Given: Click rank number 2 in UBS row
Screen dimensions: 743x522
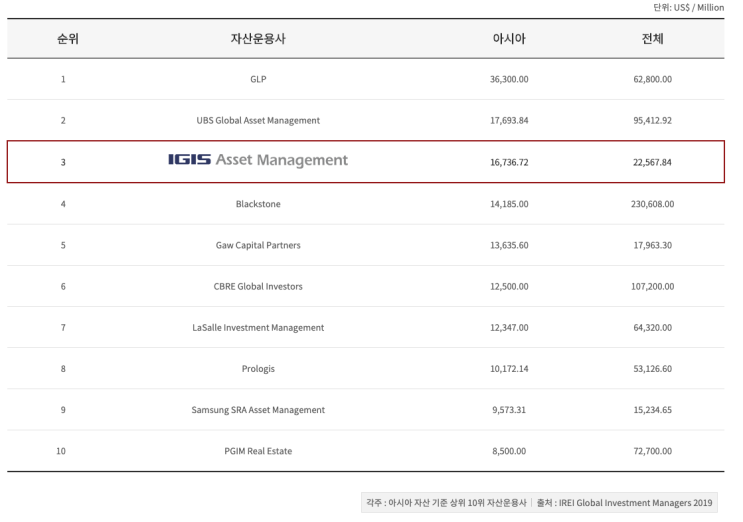Looking at the screenshot, I should pyautogui.click(x=63, y=120).
